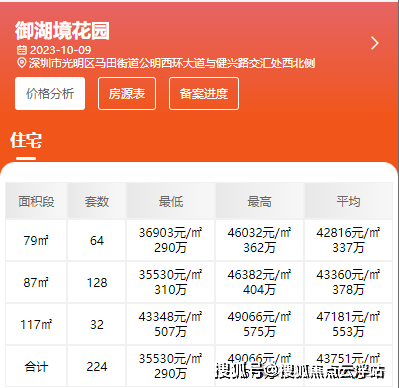
Task: Click the unit count cell 128
Action: [x=97, y=282]
